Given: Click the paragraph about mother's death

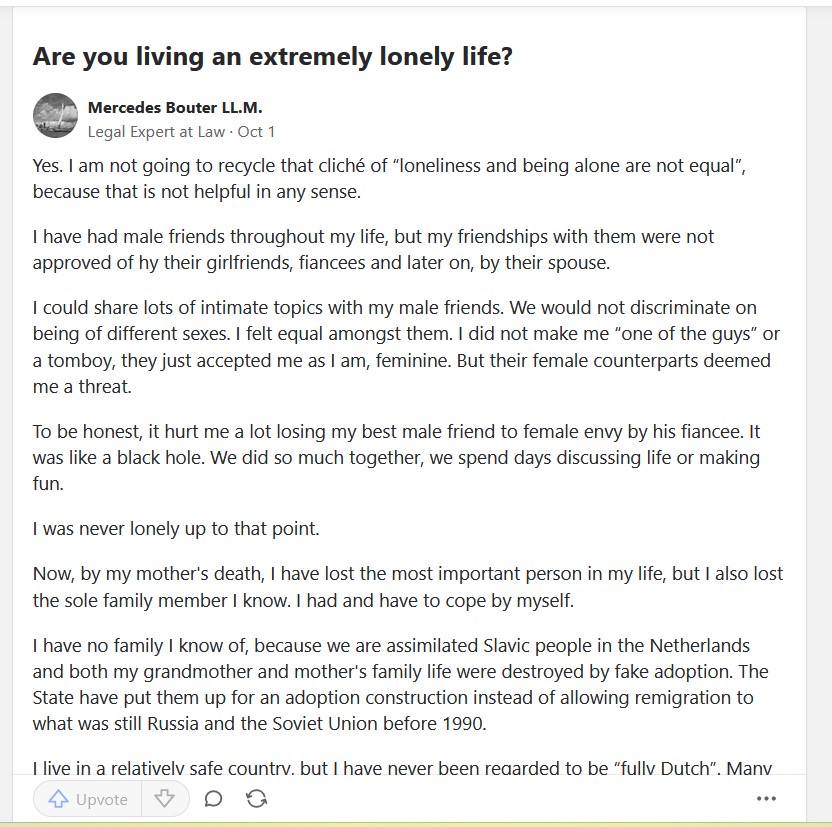Looking at the screenshot, I should click(x=408, y=587).
